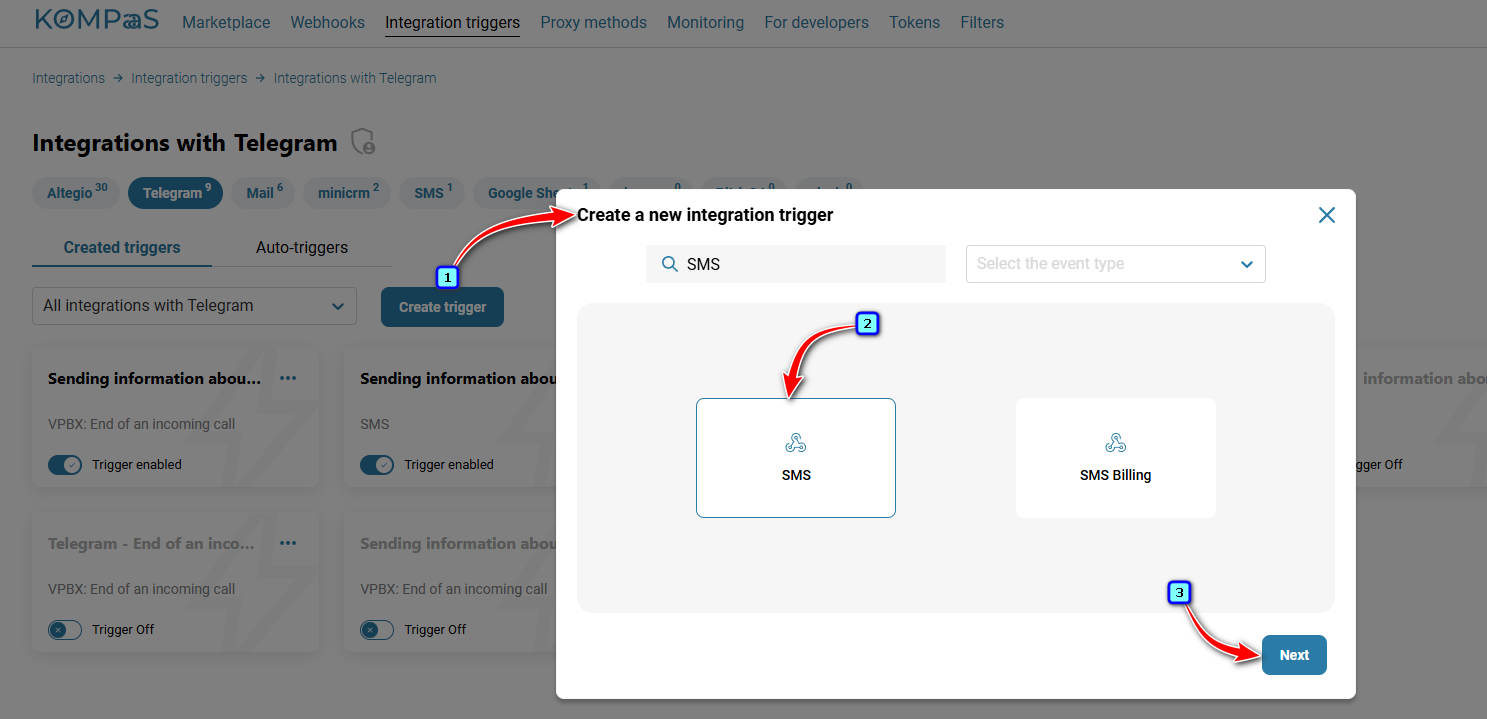Screen dimensions: 1487x719
Task: Close the new integration trigger dialog
Action: click(x=1326, y=215)
